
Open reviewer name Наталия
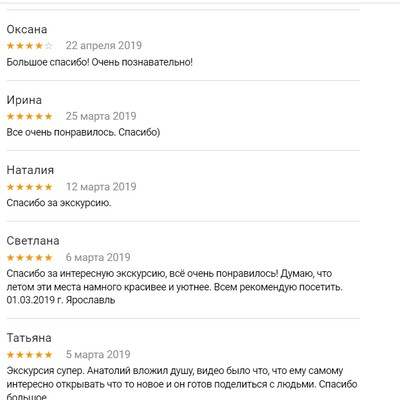coord(30,170)
